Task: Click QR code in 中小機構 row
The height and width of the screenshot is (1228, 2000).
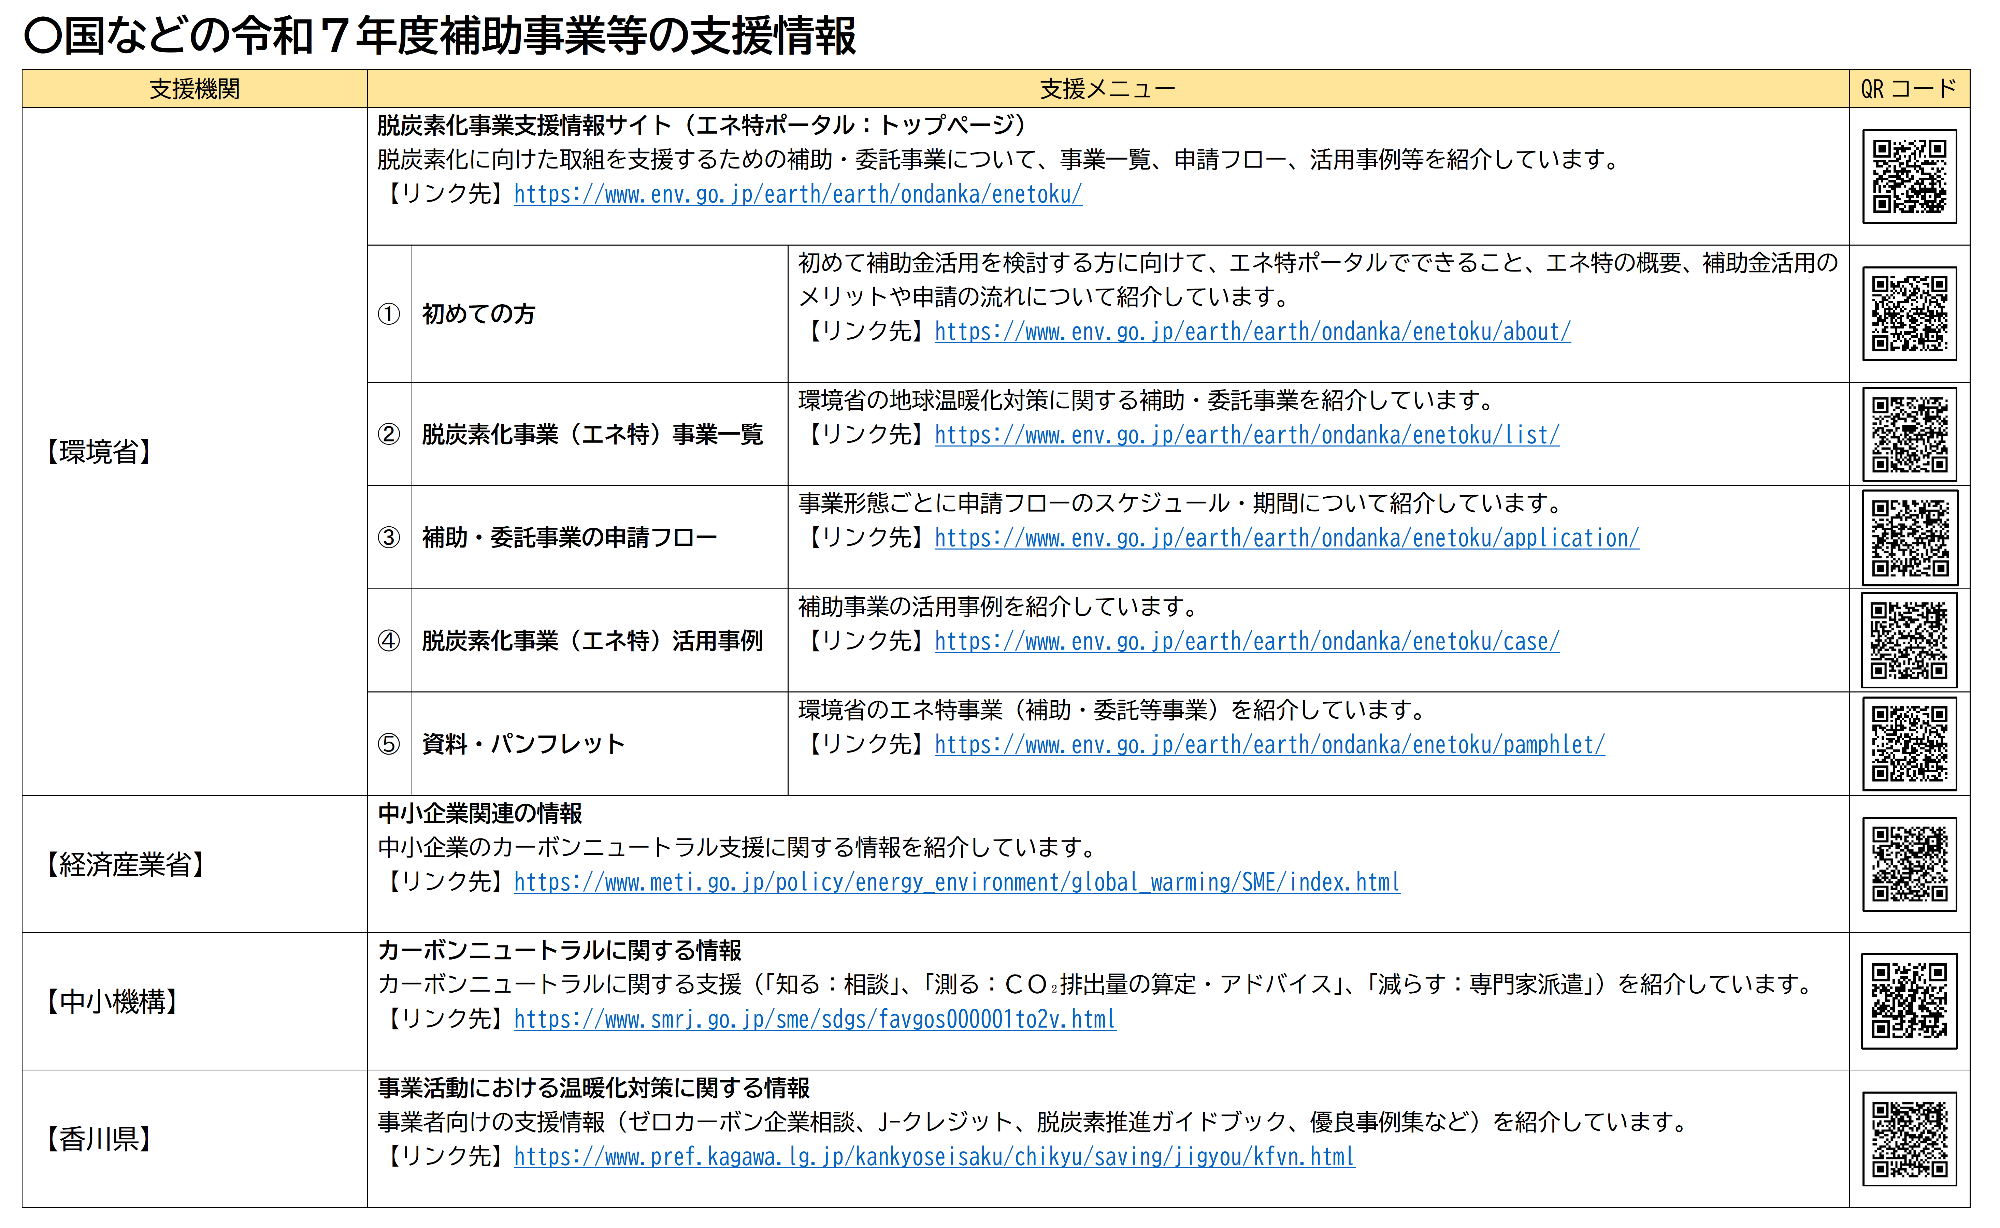Action: tap(1909, 1001)
